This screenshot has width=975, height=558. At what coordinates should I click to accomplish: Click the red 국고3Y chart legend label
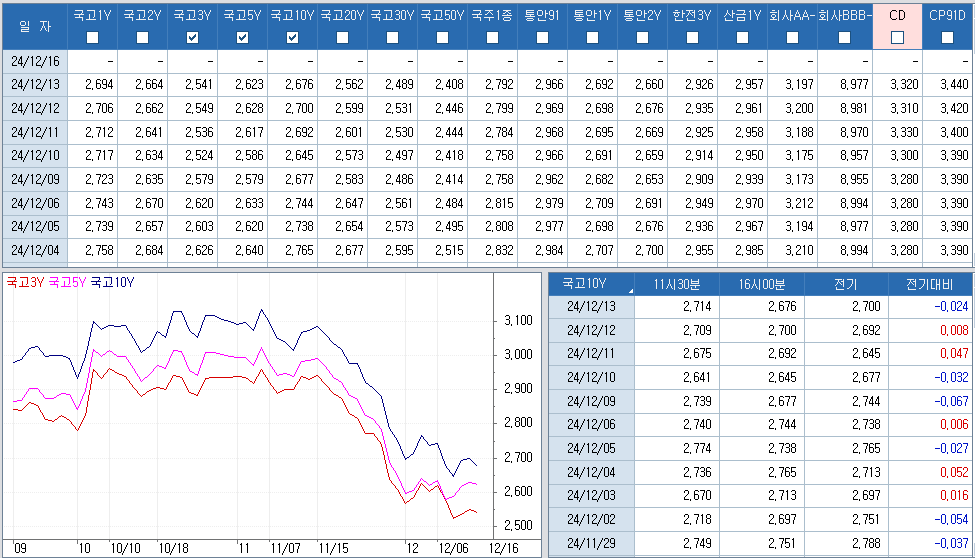click(x=25, y=282)
